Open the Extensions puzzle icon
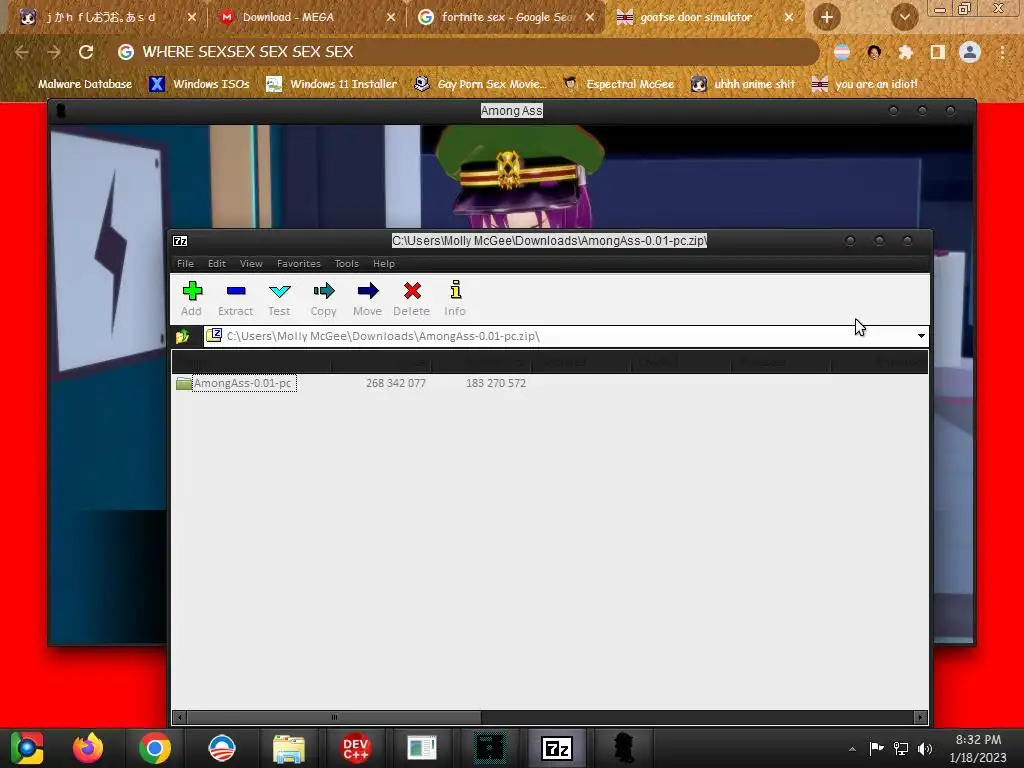This screenshot has height=768, width=1024. coord(905,52)
